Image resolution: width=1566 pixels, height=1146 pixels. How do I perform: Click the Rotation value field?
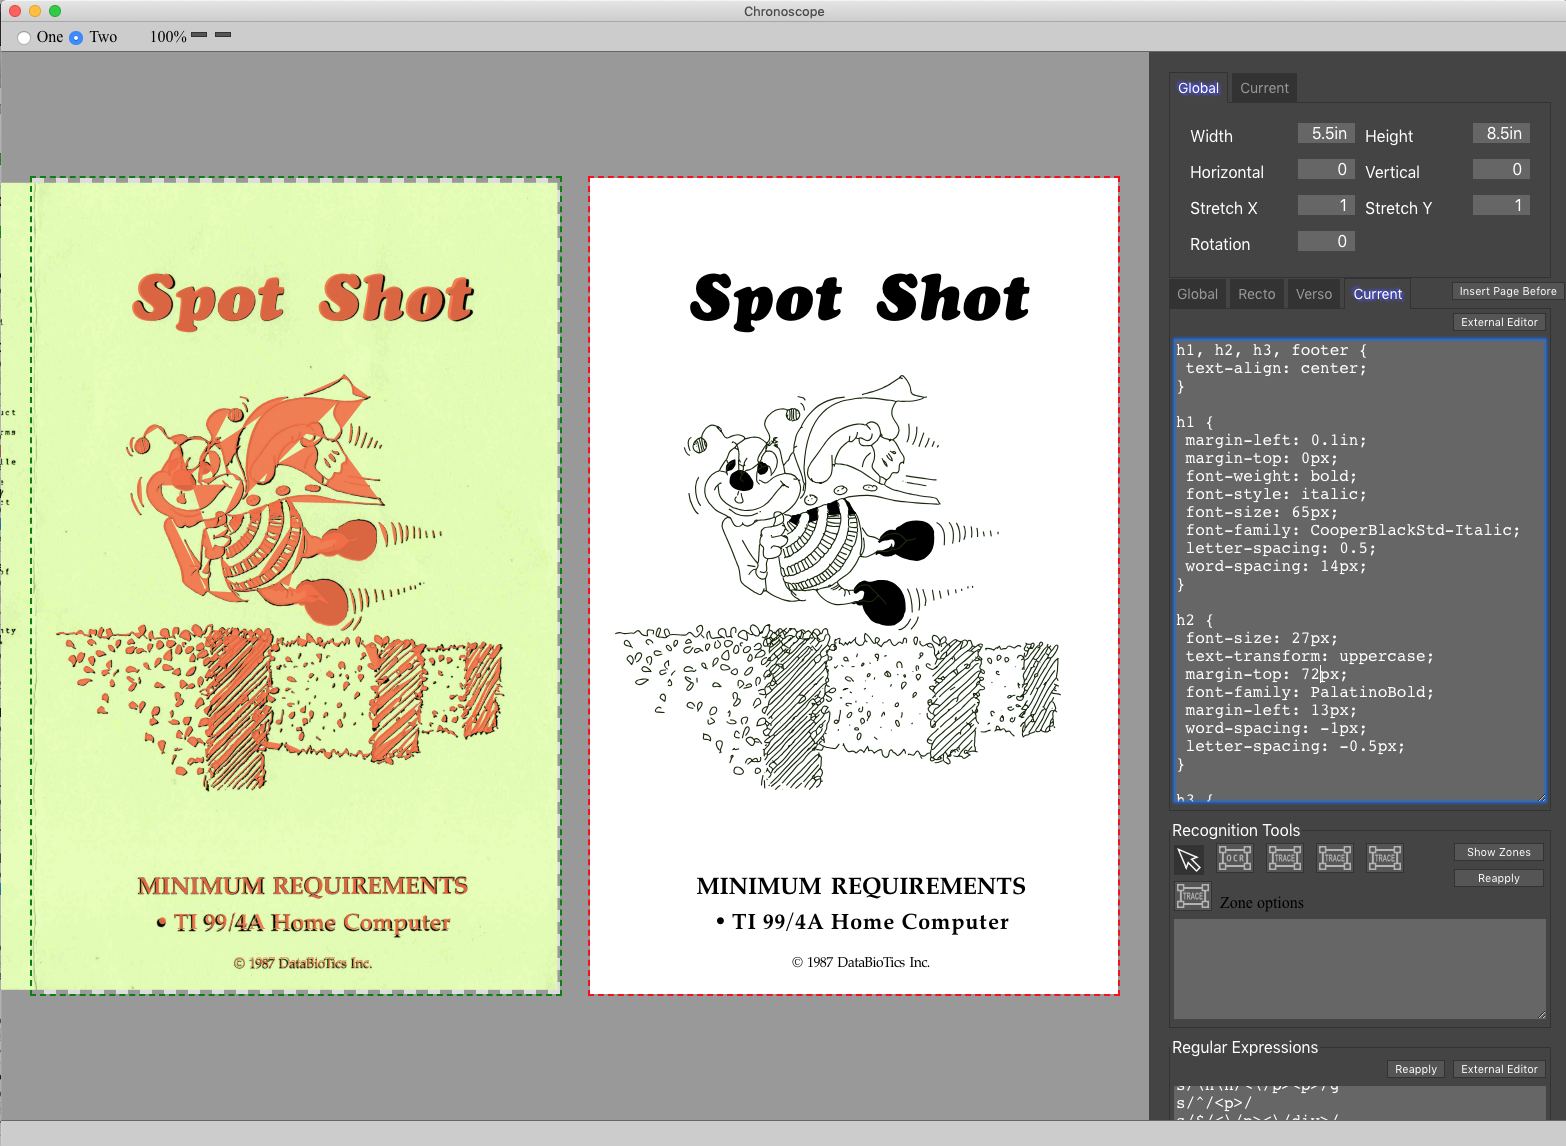[1326, 241]
